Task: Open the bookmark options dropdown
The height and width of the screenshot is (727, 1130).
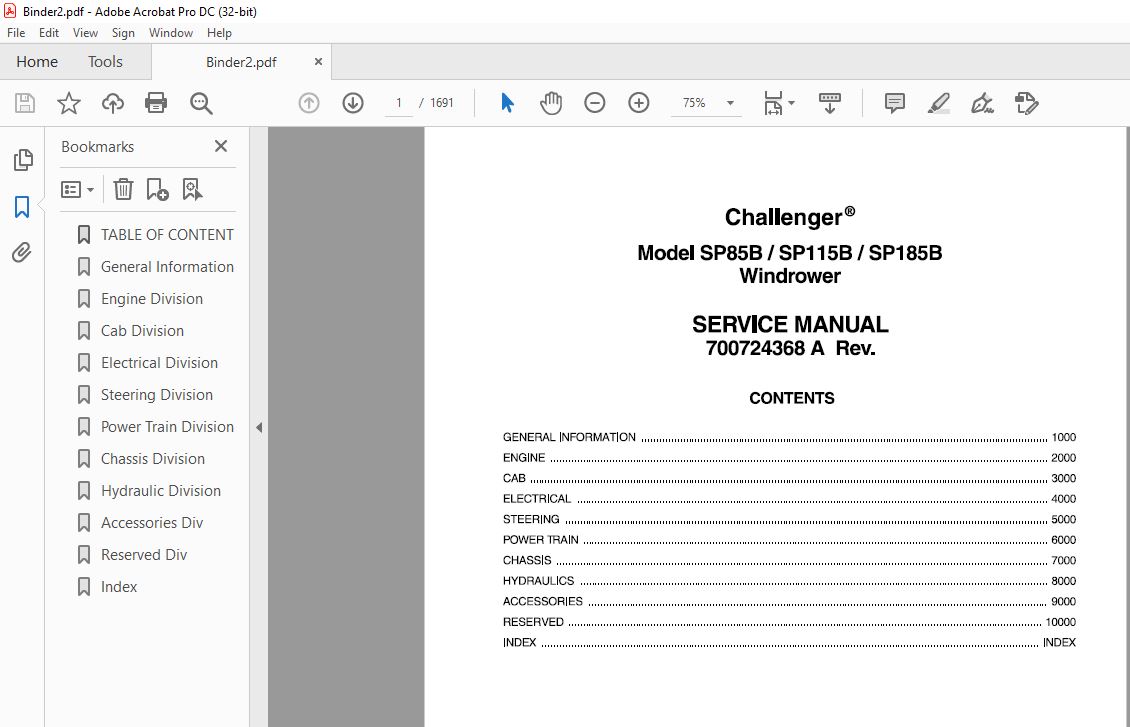Action: tap(77, 189)
